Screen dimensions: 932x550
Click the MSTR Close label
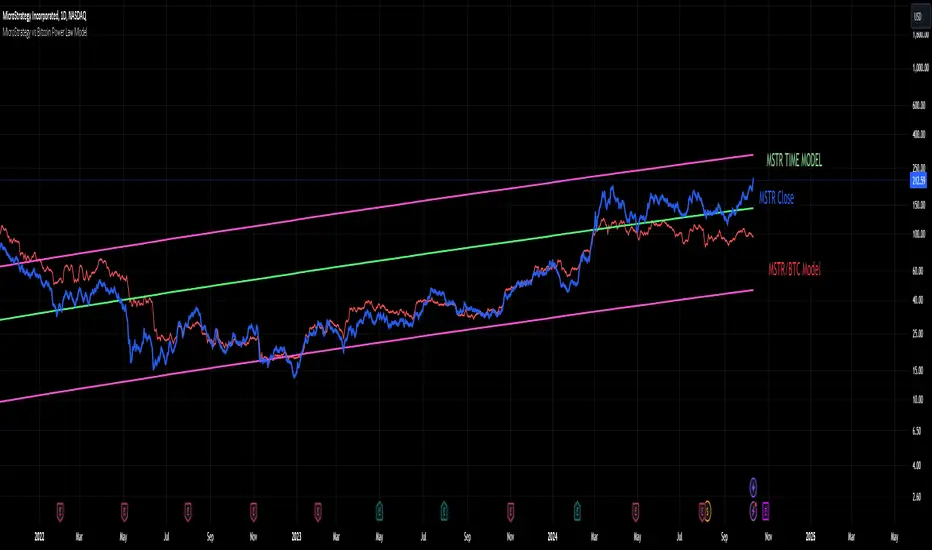click(776, 198)
